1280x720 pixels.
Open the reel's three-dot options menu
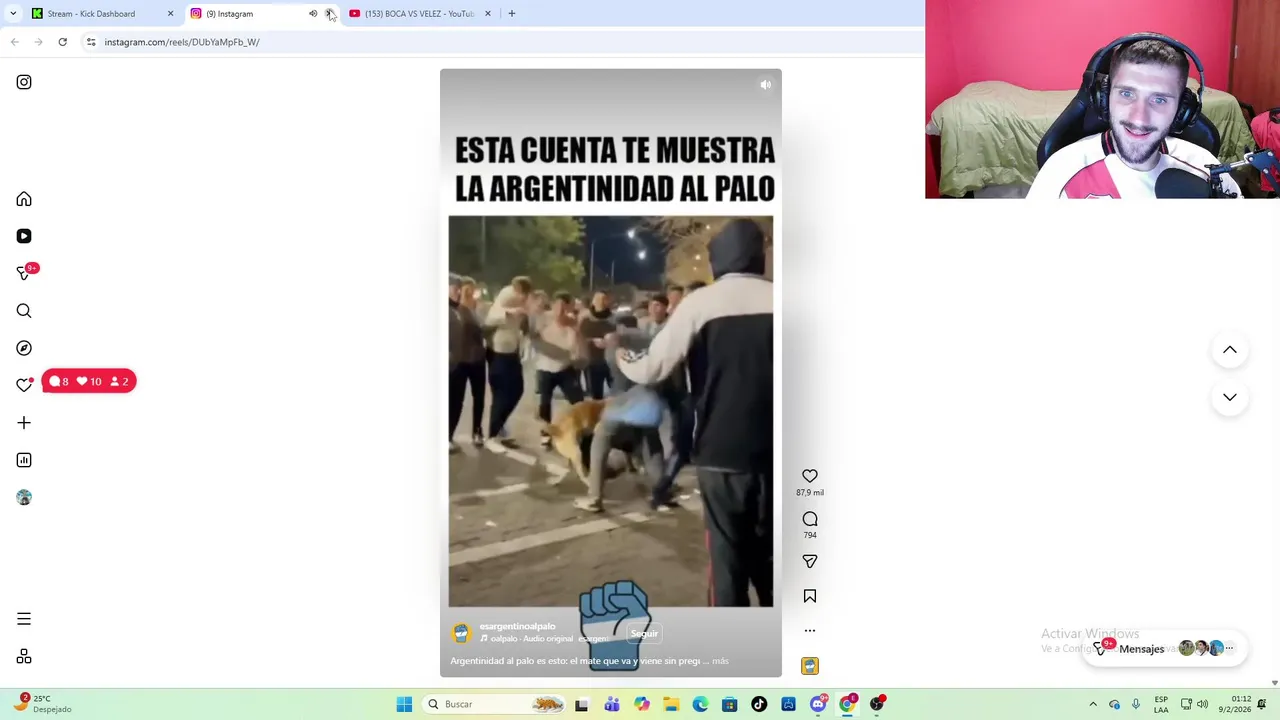pos(810,631)
